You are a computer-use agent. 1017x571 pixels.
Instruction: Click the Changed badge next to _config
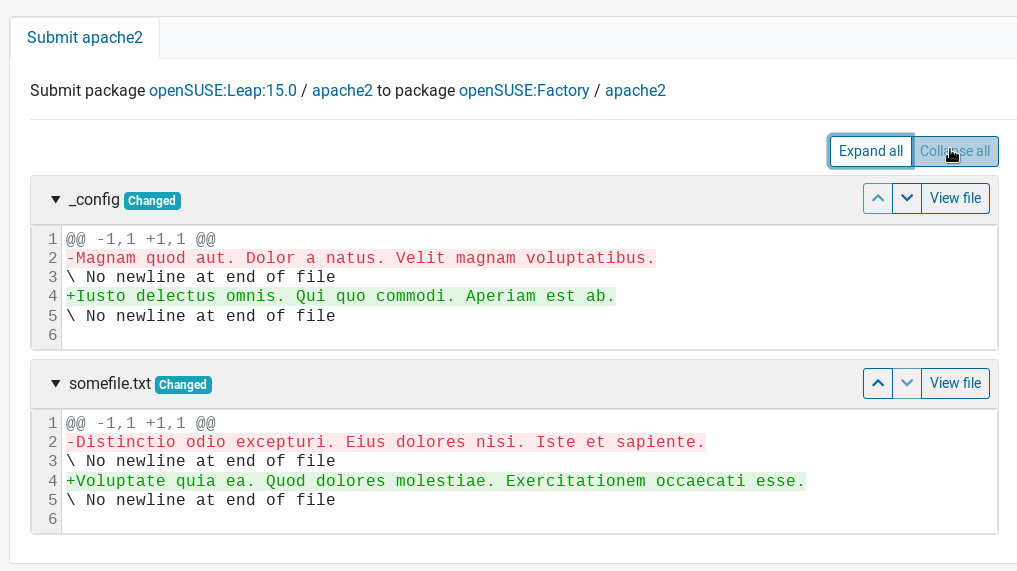click(x=152, y=201)
